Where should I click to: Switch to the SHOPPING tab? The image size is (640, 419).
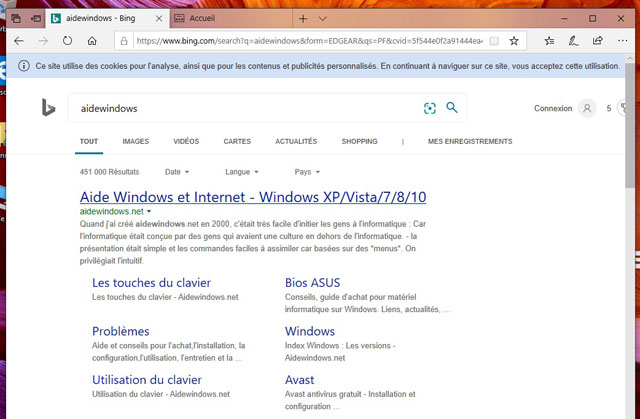[x=359, y=142]
